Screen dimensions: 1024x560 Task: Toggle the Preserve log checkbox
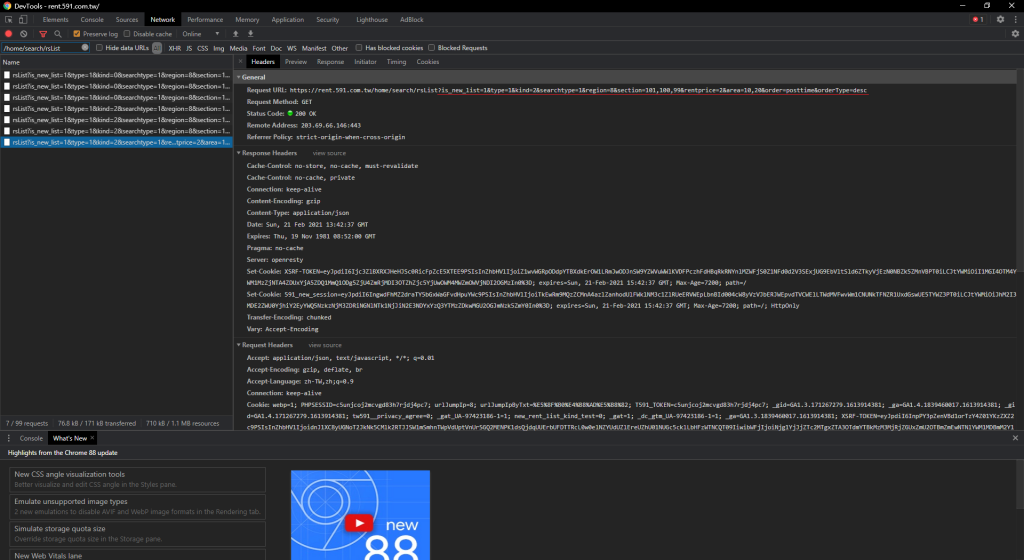pos(76,34)
